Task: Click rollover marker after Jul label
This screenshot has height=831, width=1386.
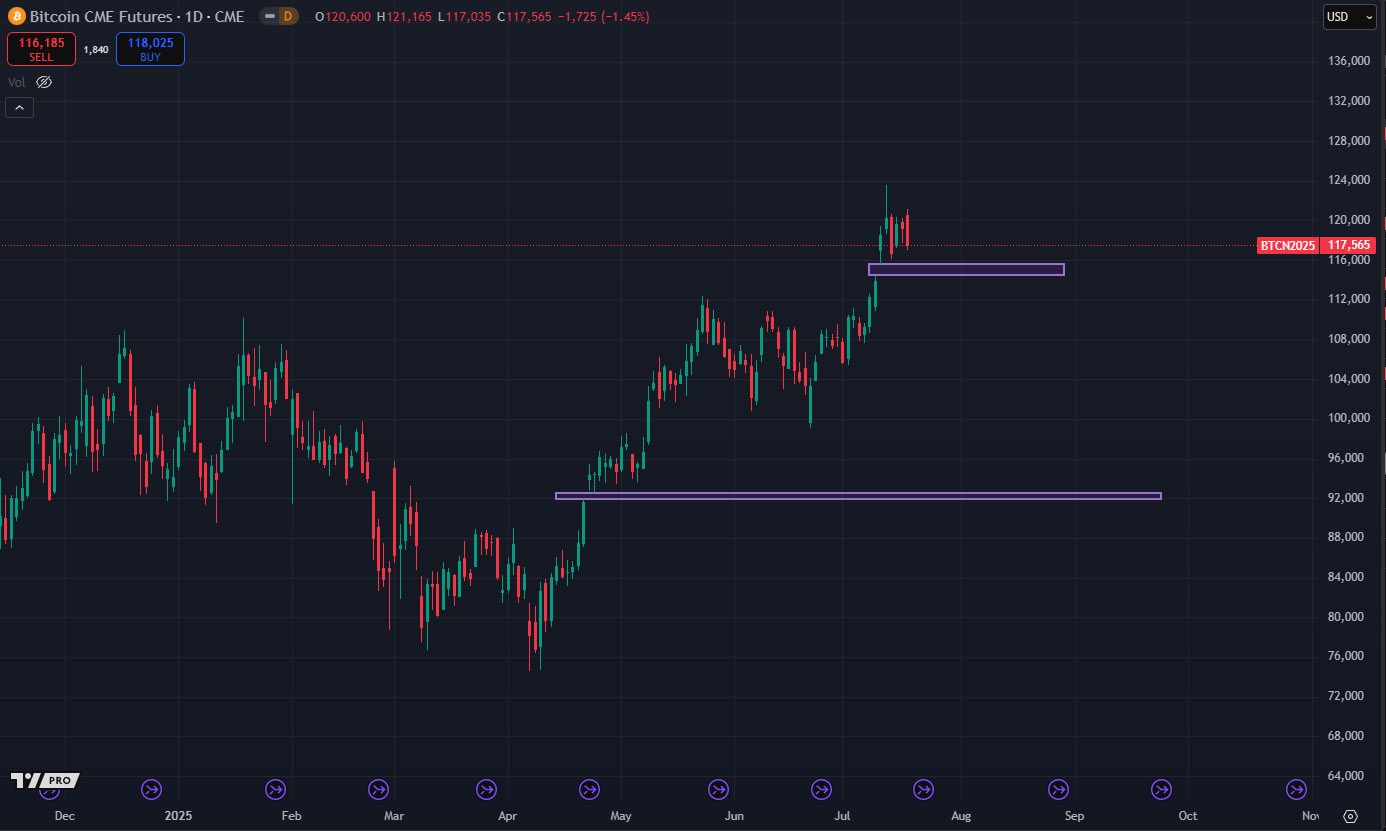Action: click(923, 790)
